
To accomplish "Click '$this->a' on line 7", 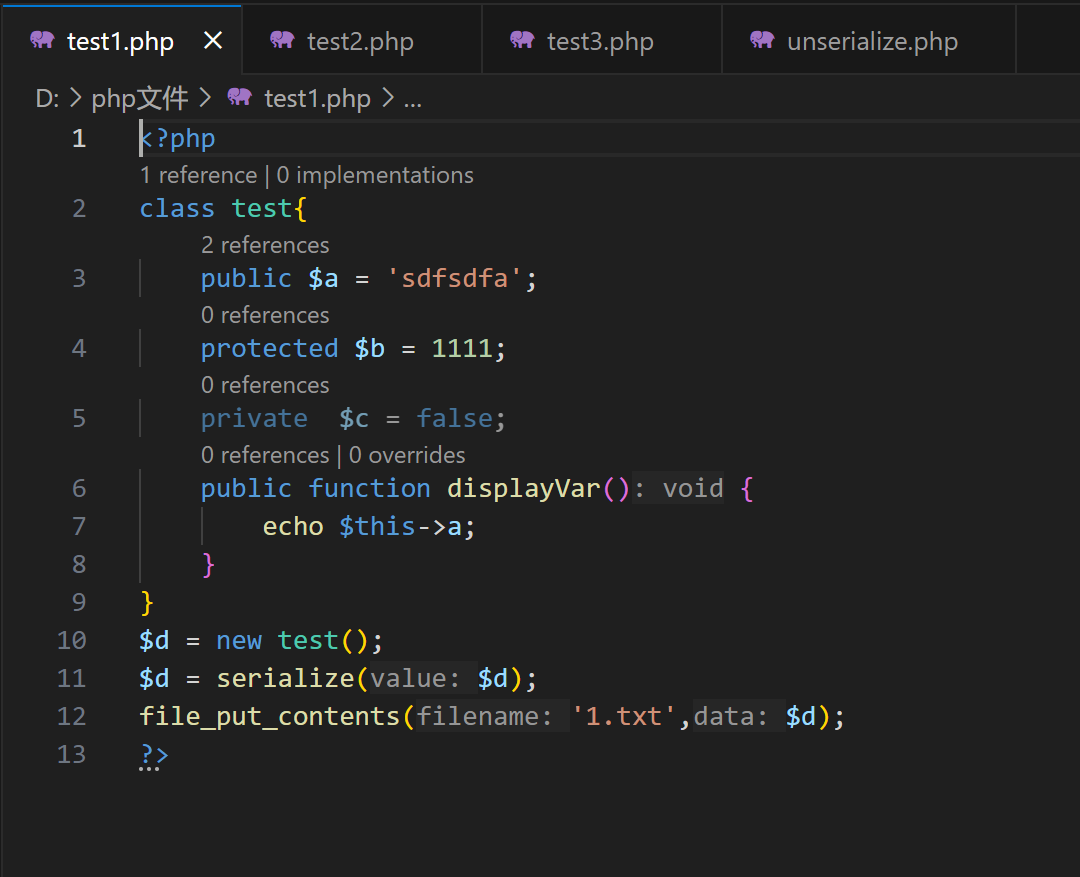I will click(x=400, y=527).
